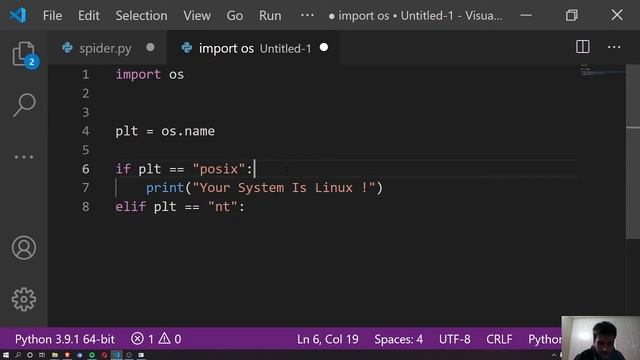The width and height of the screenshot is (640, 360).
Task: Click the errors count icon in status bar
Action: (x=142, y=339)
